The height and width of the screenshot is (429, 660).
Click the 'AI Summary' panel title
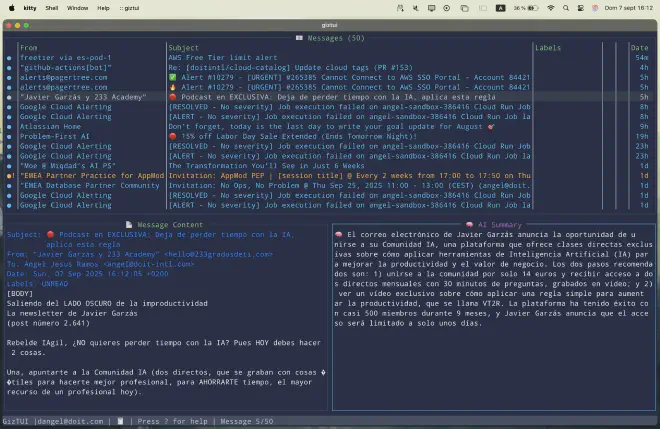[500, 225]
